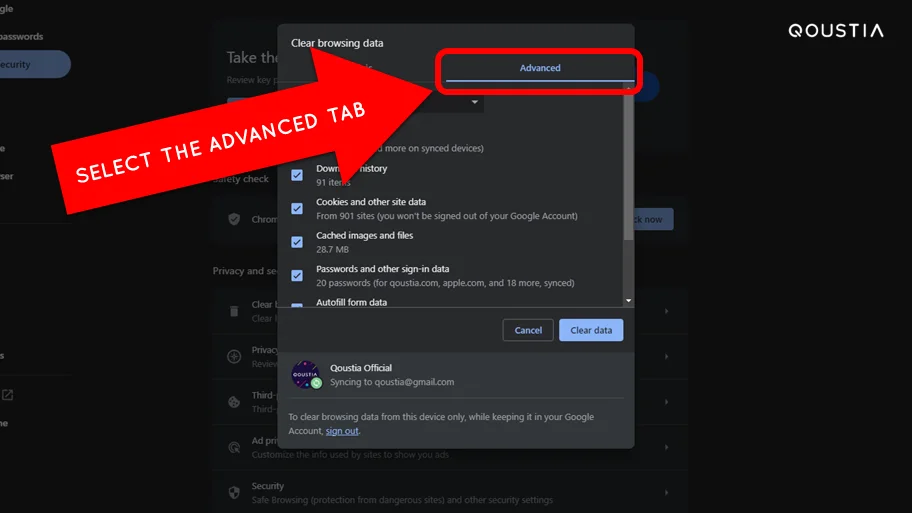Click the Qoustia Official profile avatar
The image size is (912, 513).
(306, 375)
